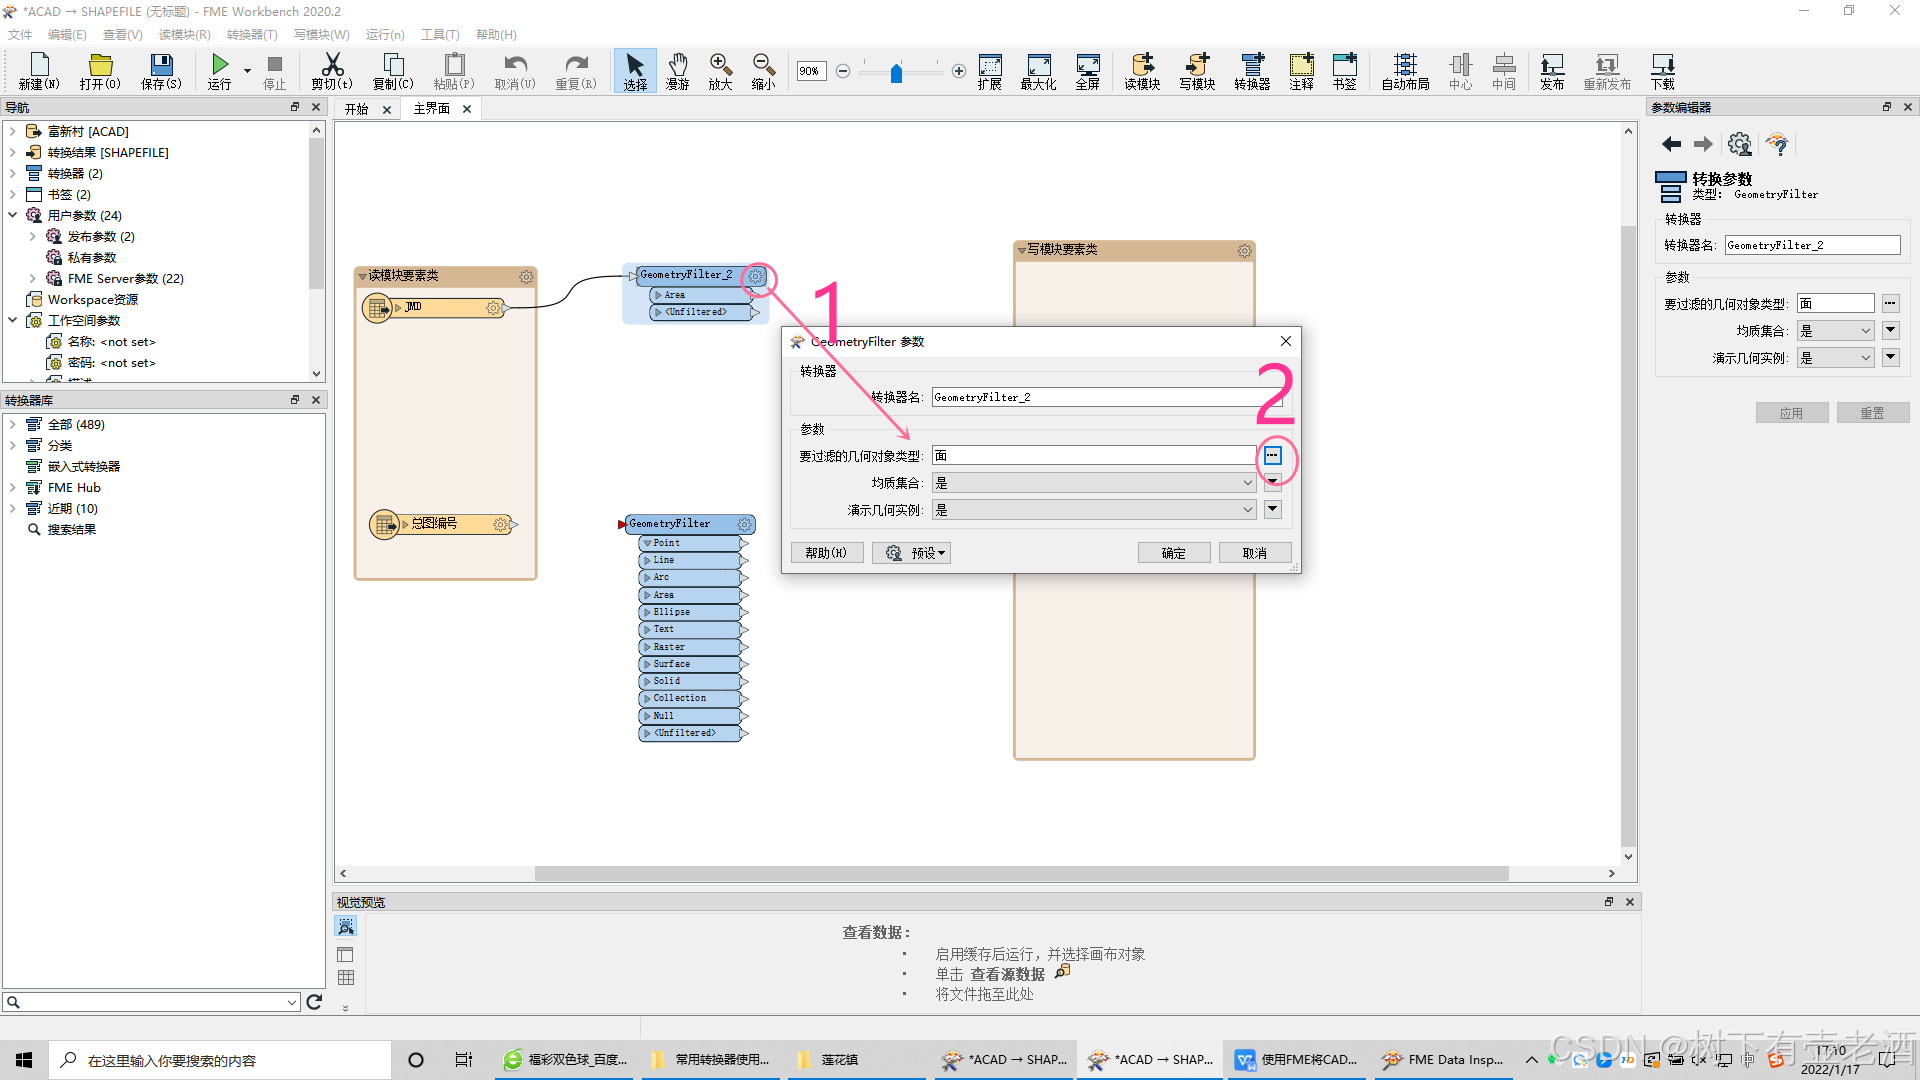This screenshot has width=1920, height=1080.
Task: Select the 选择 (Select) tool in the toolbar
Action: pos(634,71)
